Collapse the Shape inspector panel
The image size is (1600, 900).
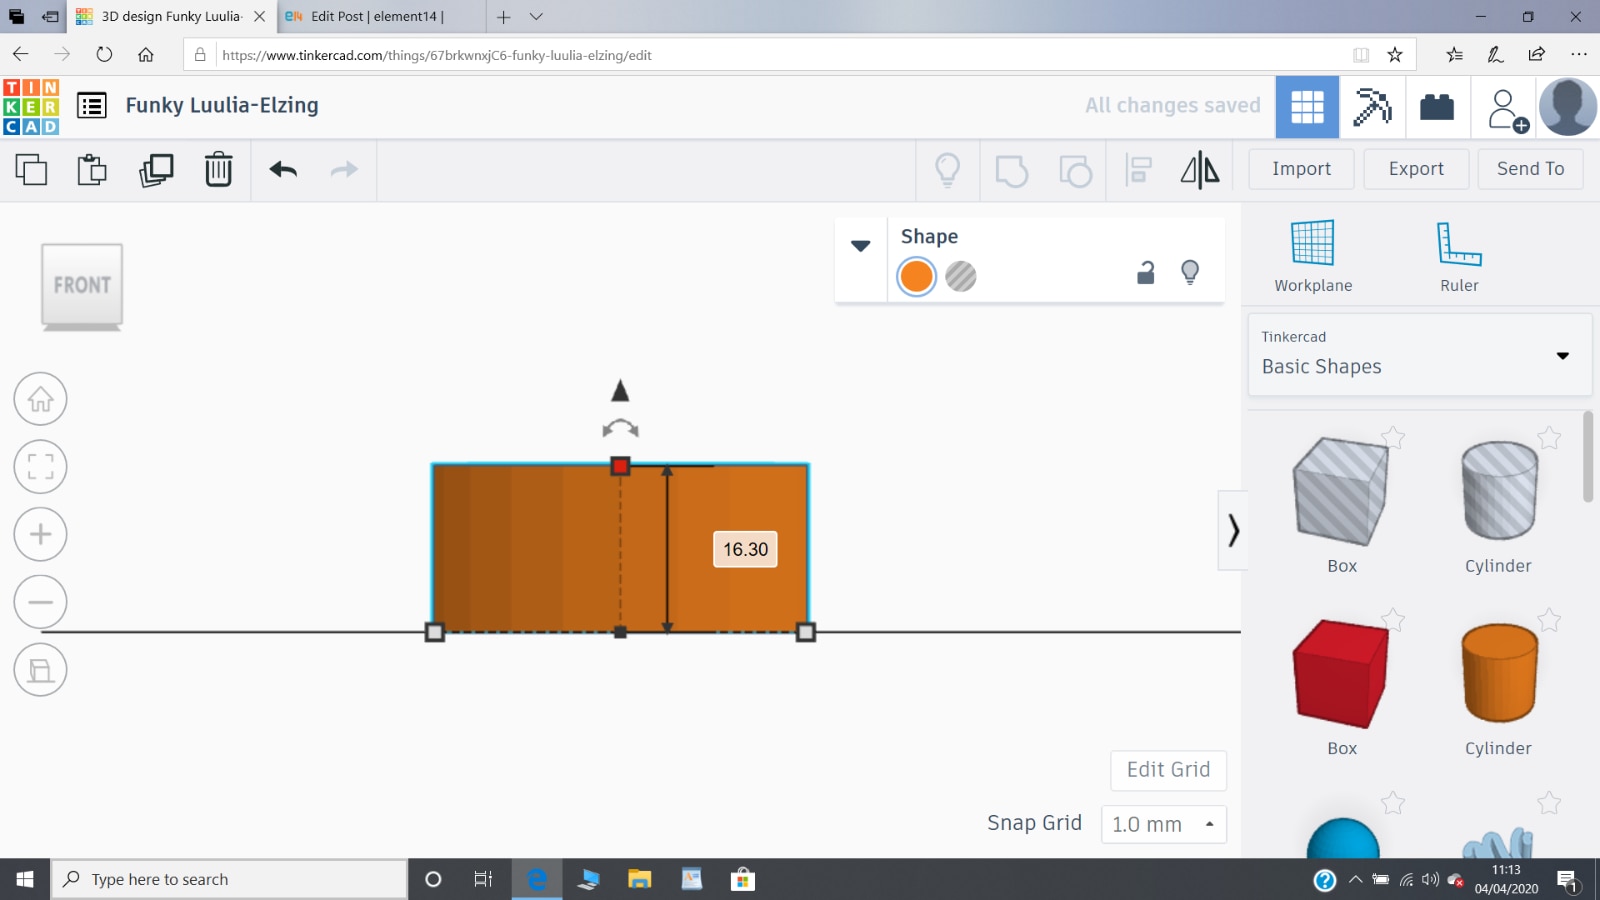click(x=861, y=246)
